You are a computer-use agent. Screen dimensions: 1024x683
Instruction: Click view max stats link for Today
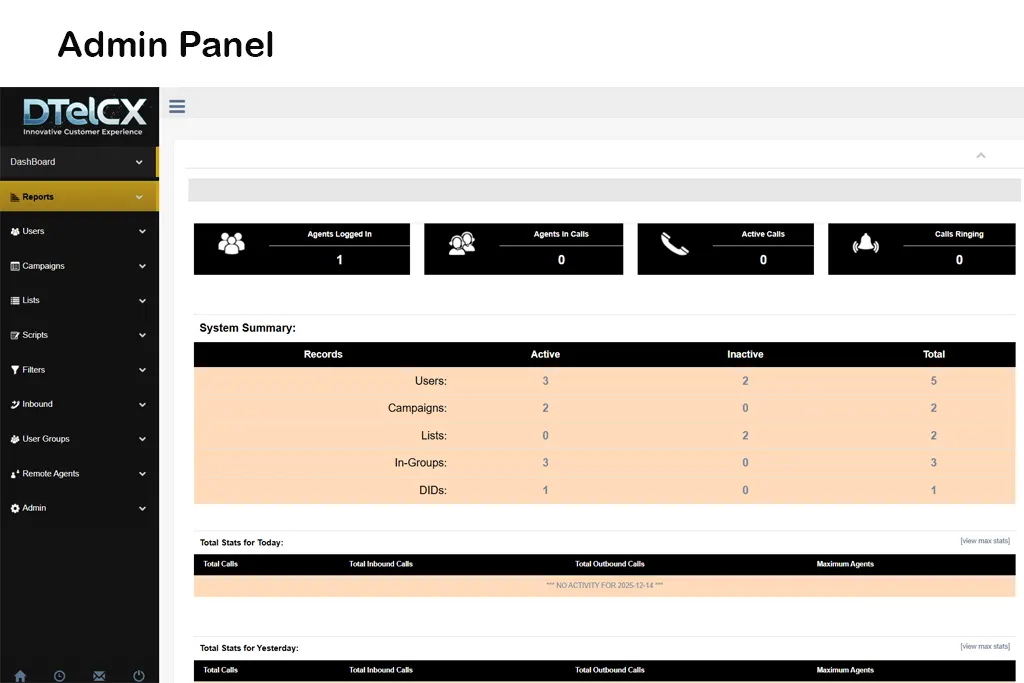(x=984, y=541)
